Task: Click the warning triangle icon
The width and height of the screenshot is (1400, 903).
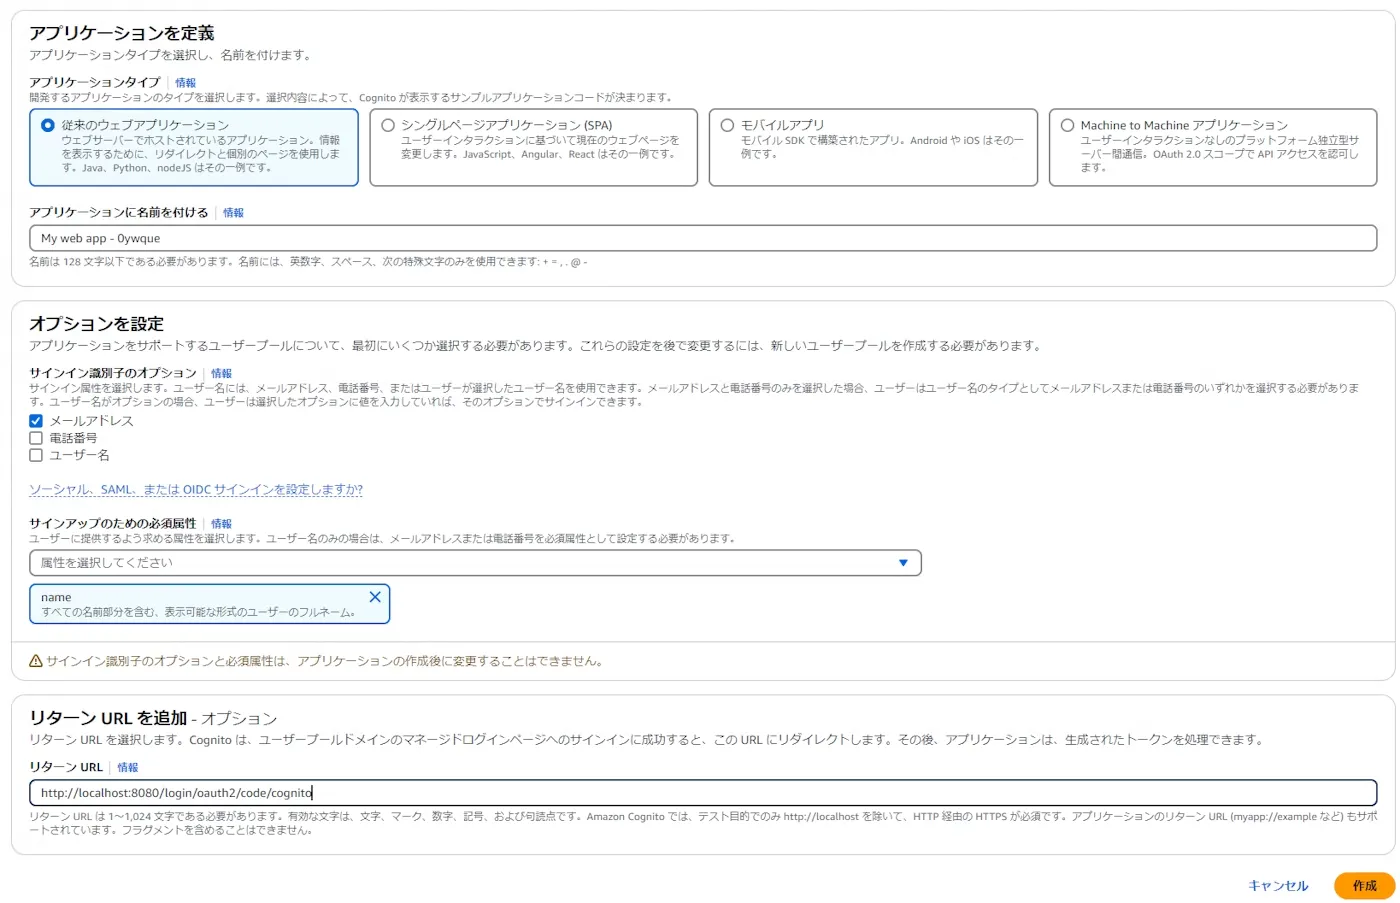Action: 36,661
